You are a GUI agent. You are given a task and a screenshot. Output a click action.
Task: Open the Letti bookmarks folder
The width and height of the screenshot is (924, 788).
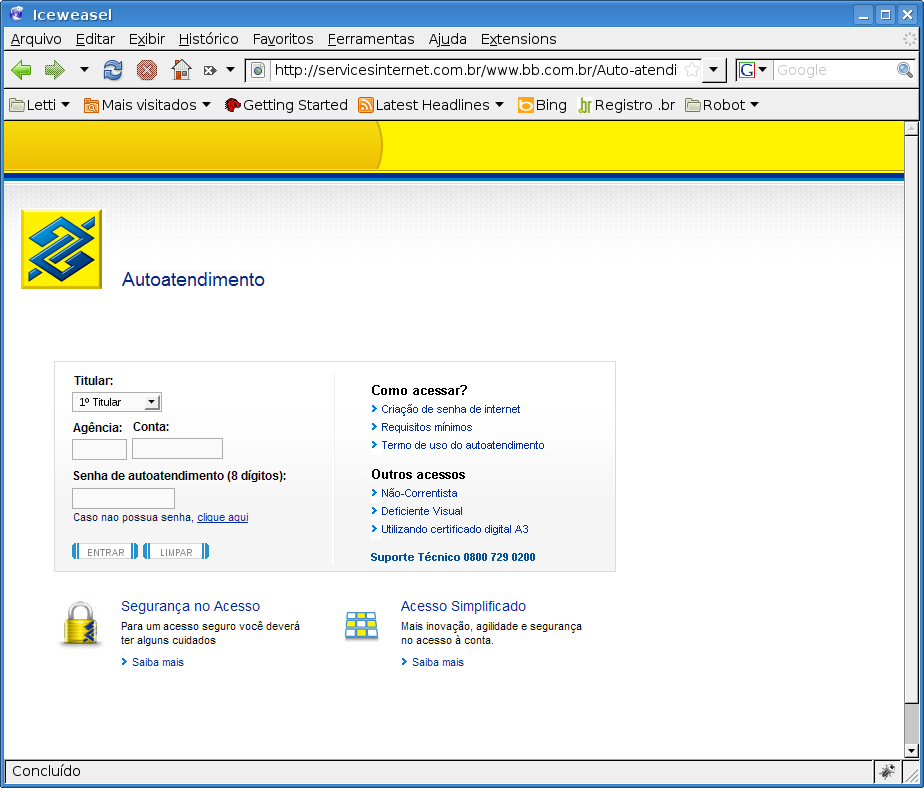pyautogui.click(x=40, y=105)
